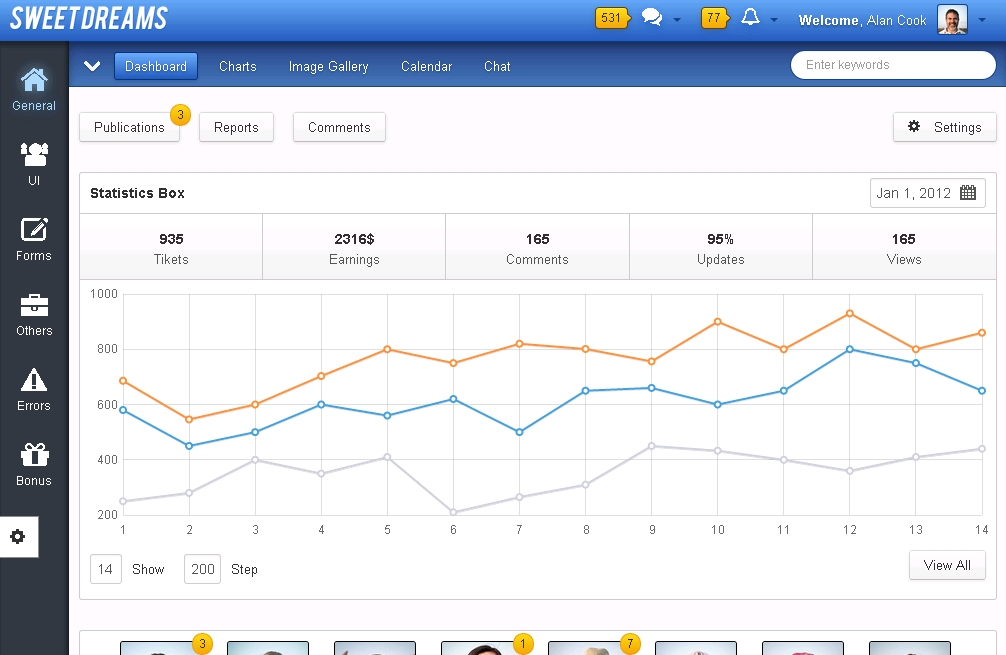Viewport: 1006px width, 655px height.
Task: Click the Publications button
Action: (x=129, y=127)
